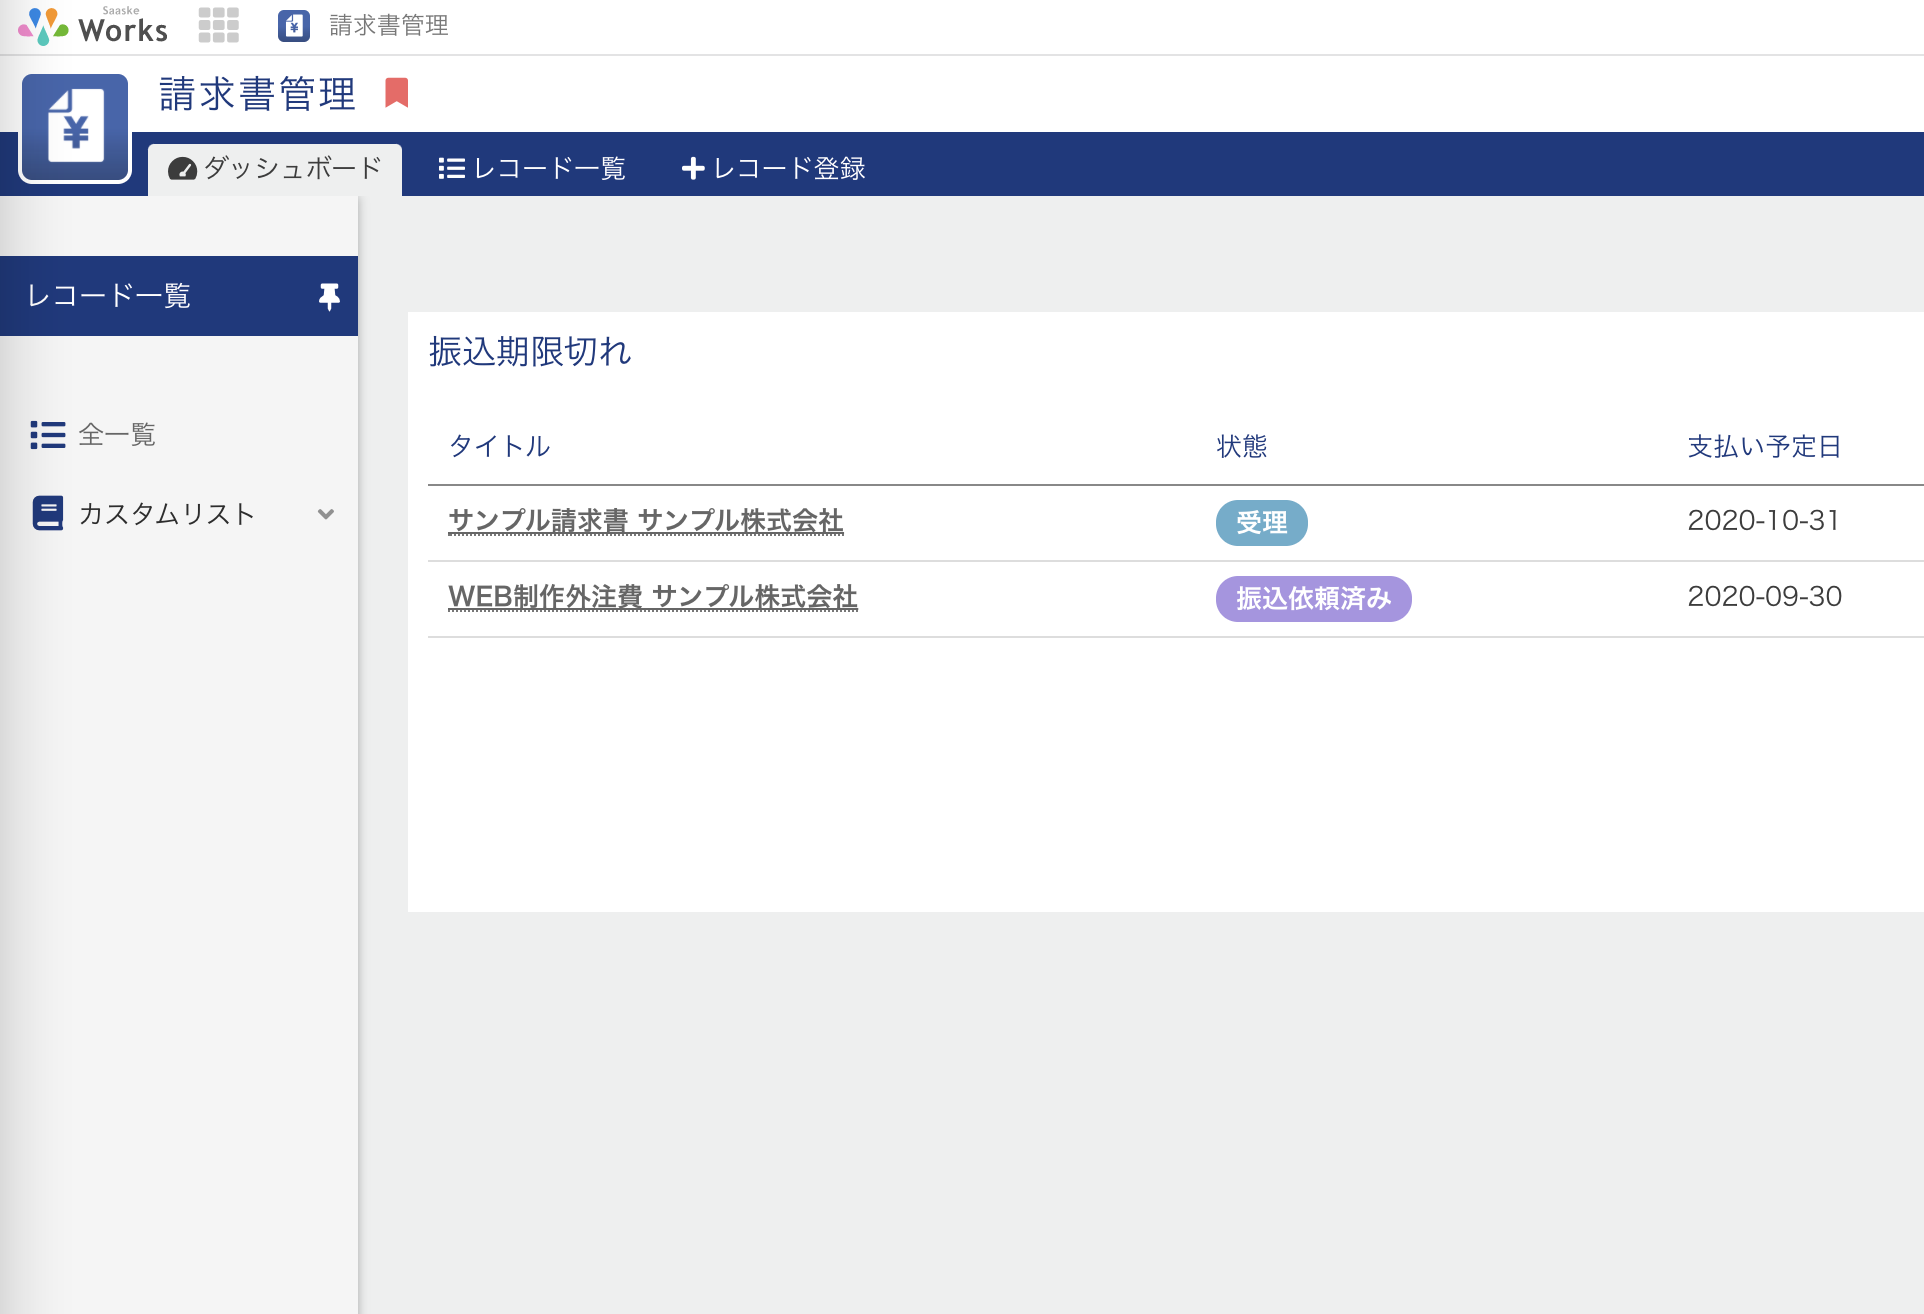Switch to the レコード一覧 tab
Viewport: 1924px width, 1314px height.
(x=532, y=168)
